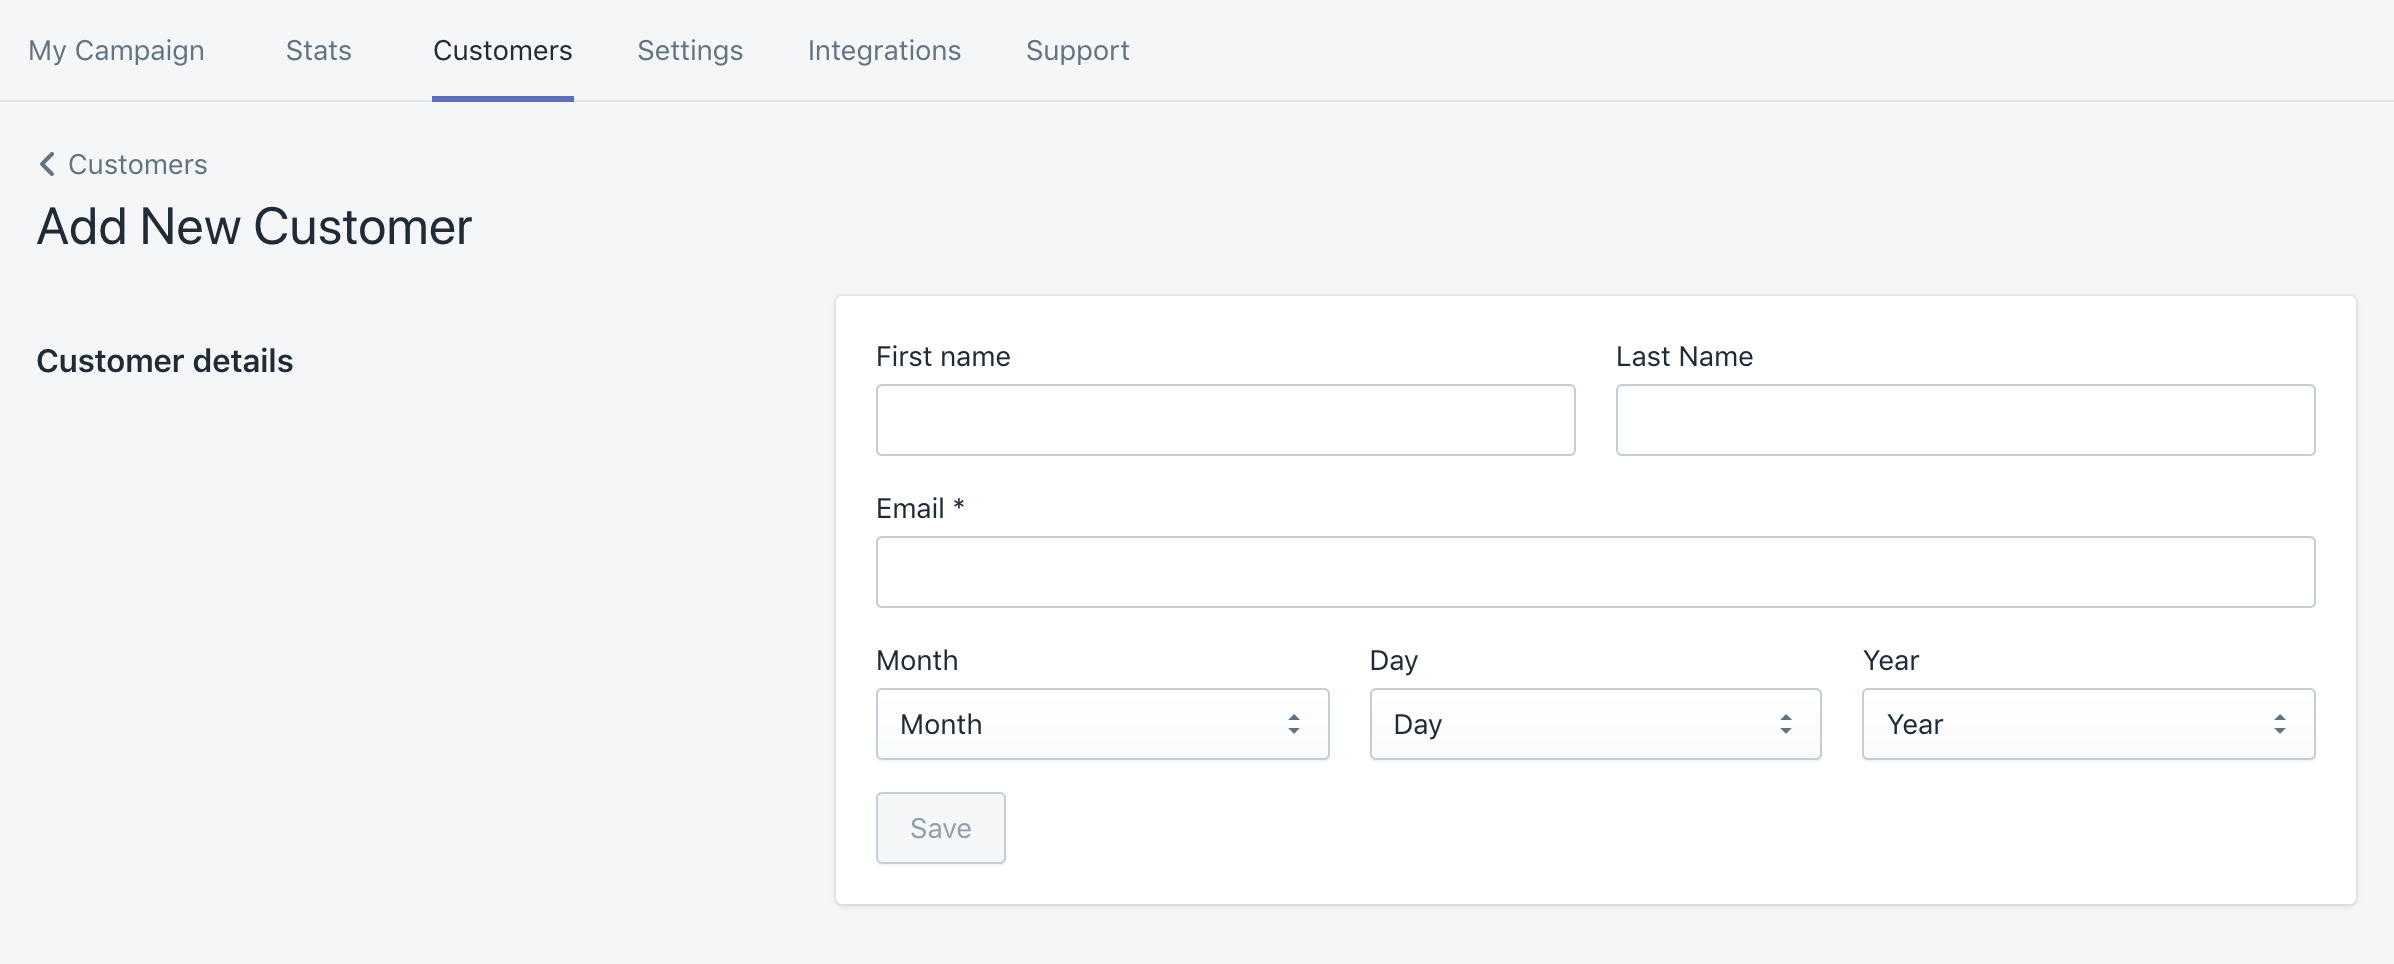Open the Year dropdown

(2086, 724)
